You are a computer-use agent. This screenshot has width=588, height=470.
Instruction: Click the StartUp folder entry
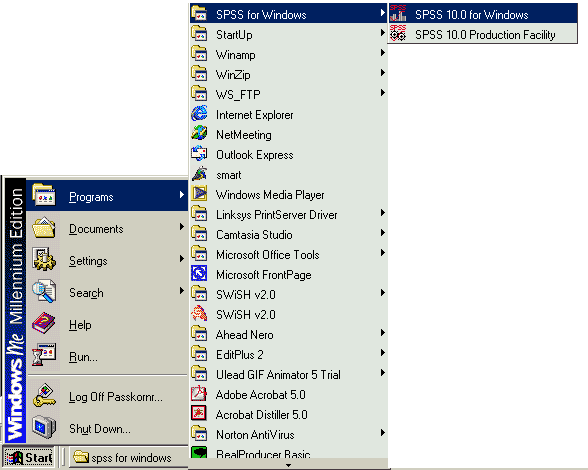289,34
